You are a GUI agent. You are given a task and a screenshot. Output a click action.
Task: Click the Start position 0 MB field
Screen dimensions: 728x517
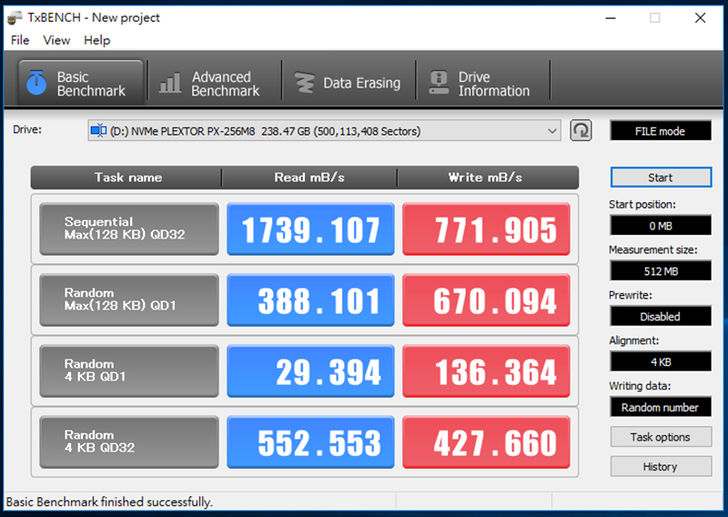(660, 226)
